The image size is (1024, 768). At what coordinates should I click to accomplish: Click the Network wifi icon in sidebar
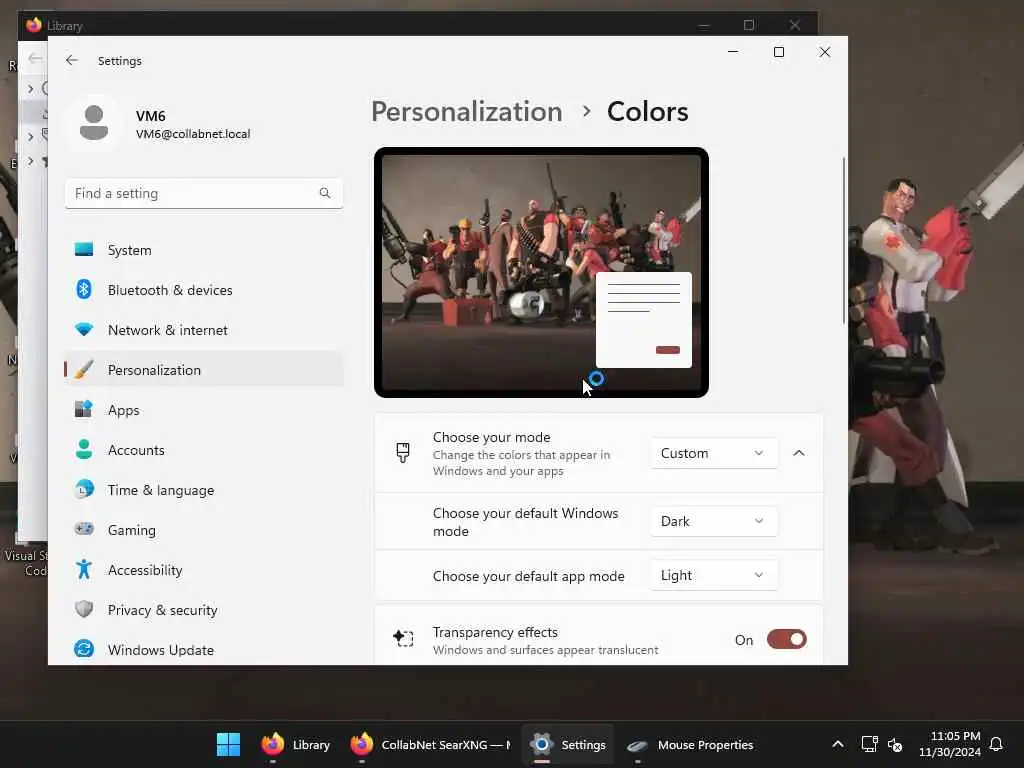click(x=84, y=330)
